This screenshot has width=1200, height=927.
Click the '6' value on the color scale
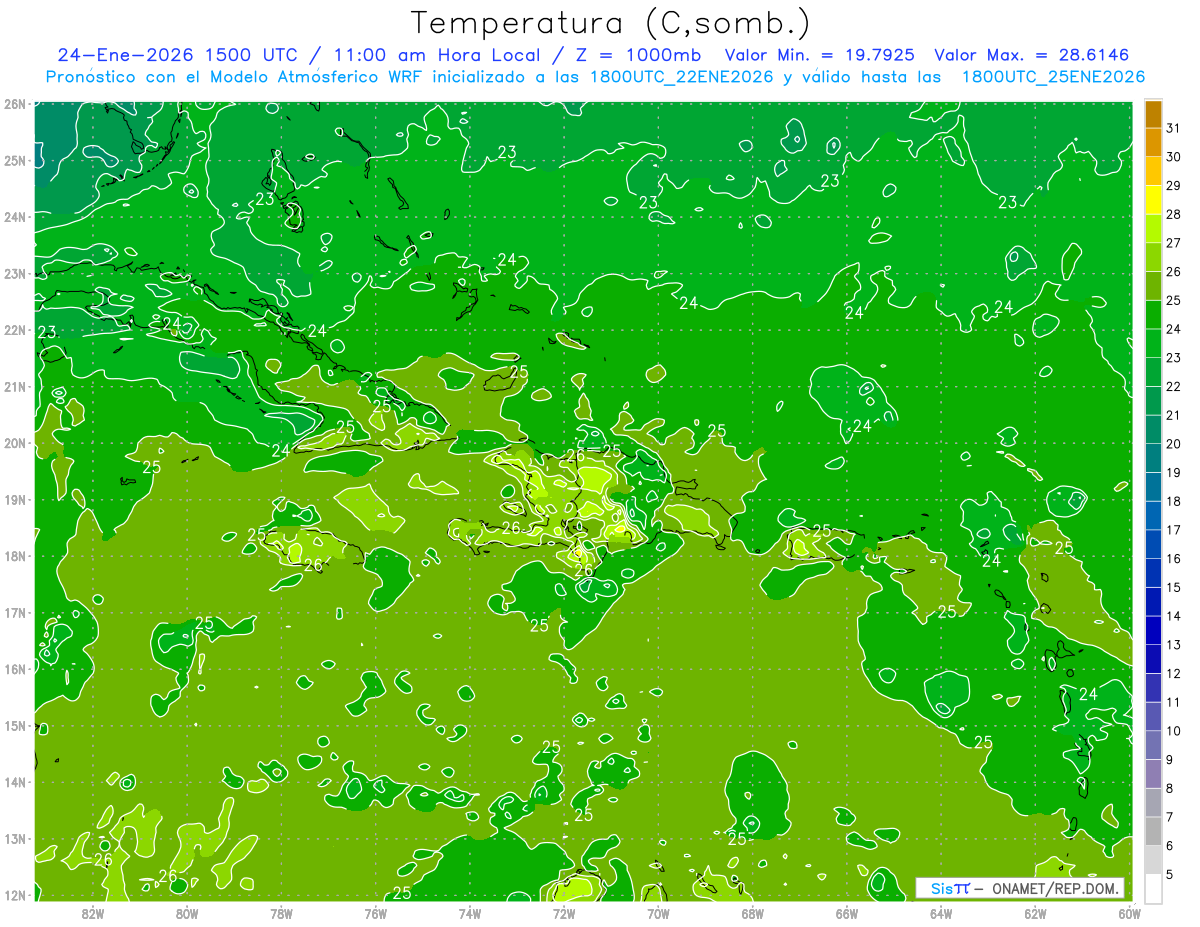pyautogui.click(x=1170, y=846)
